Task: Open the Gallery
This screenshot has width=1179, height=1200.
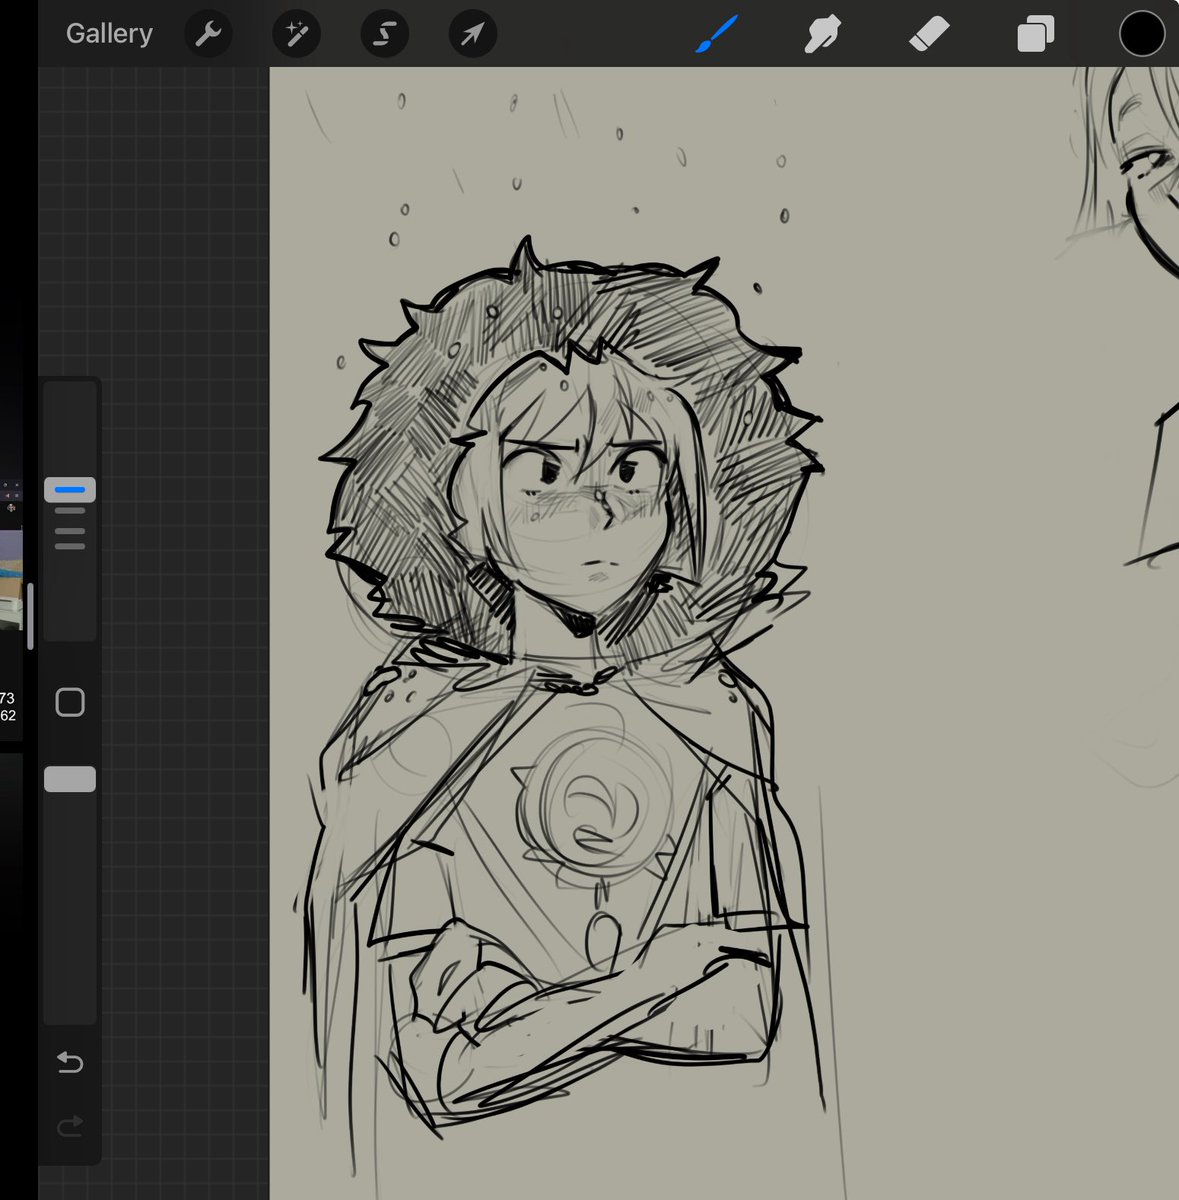Action: pyautogui.click(x=109, y=34)
